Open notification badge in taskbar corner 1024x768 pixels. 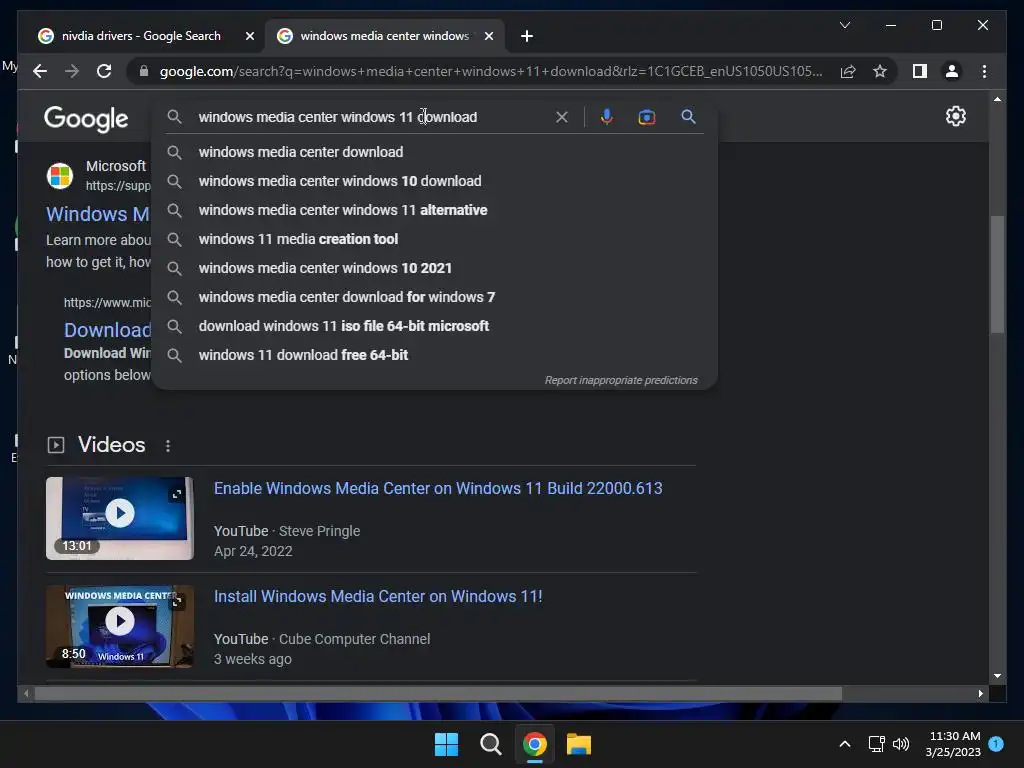[x=996, y=744]
